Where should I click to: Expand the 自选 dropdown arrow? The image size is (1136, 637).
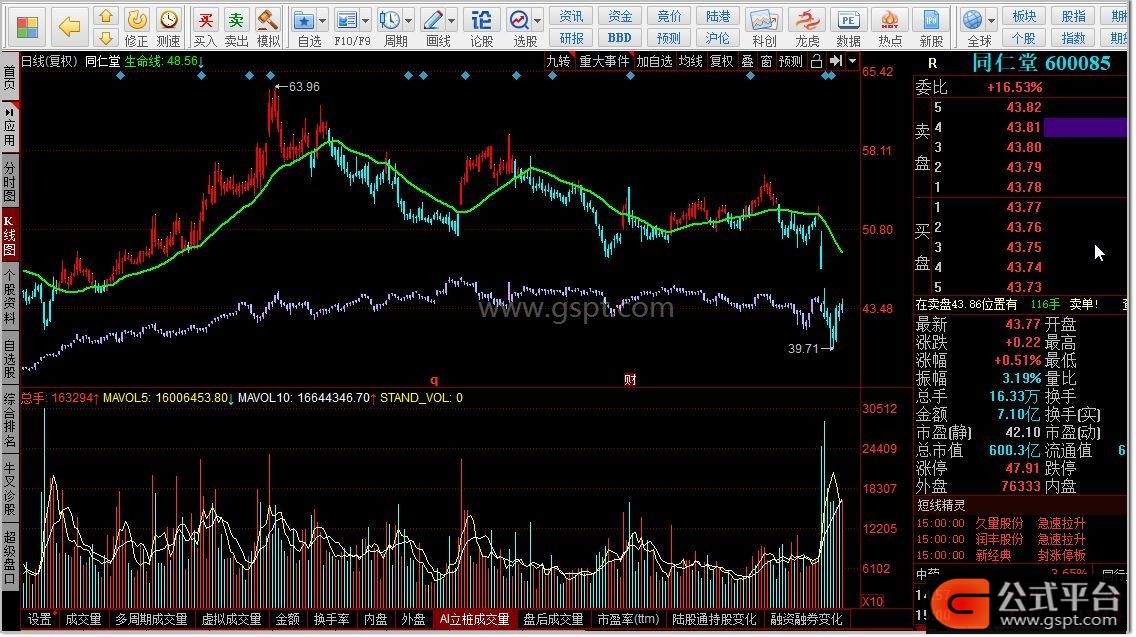323,20
